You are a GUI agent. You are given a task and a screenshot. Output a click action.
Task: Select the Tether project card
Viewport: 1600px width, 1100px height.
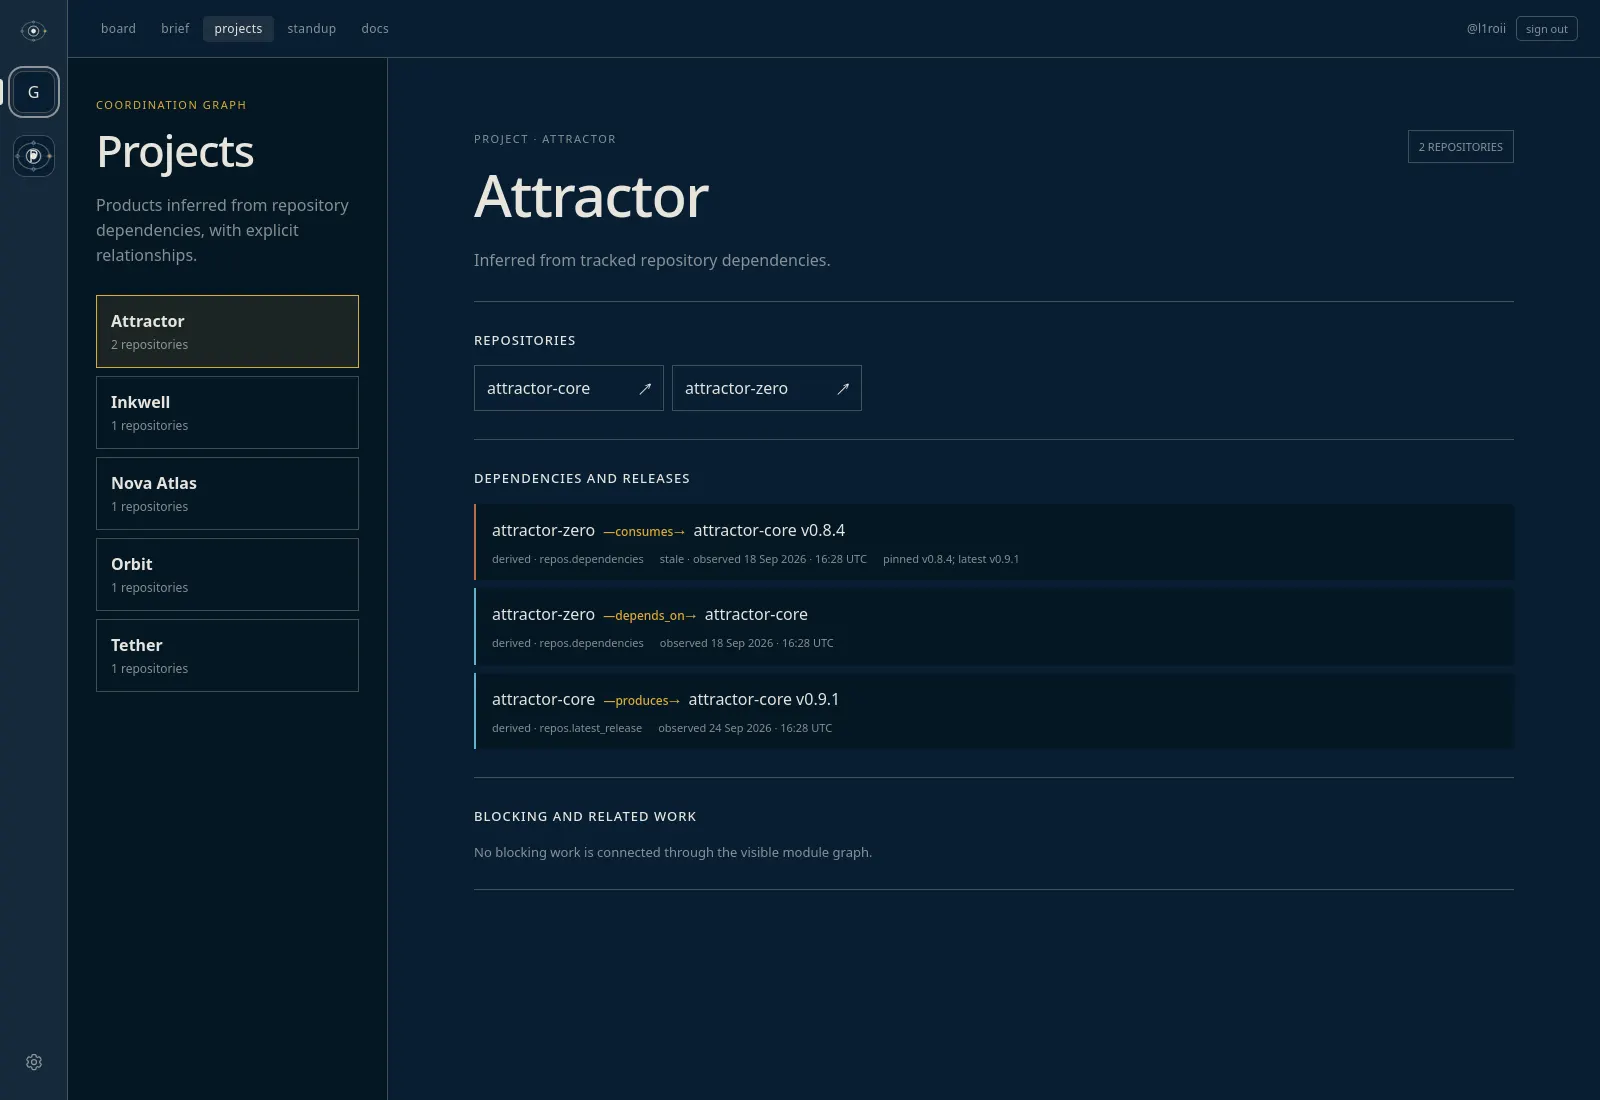pyautogui.click(x=227, y=655)
